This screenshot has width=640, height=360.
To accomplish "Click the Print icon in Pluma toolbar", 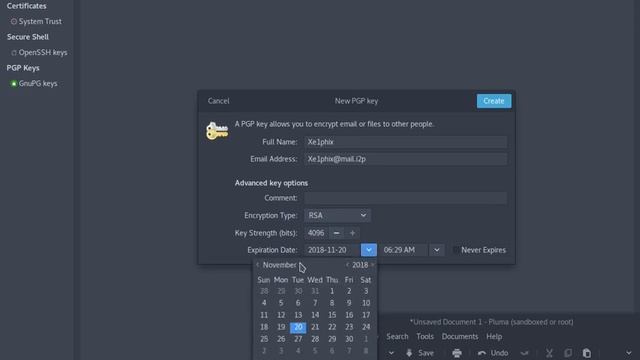I will point(457,353).
